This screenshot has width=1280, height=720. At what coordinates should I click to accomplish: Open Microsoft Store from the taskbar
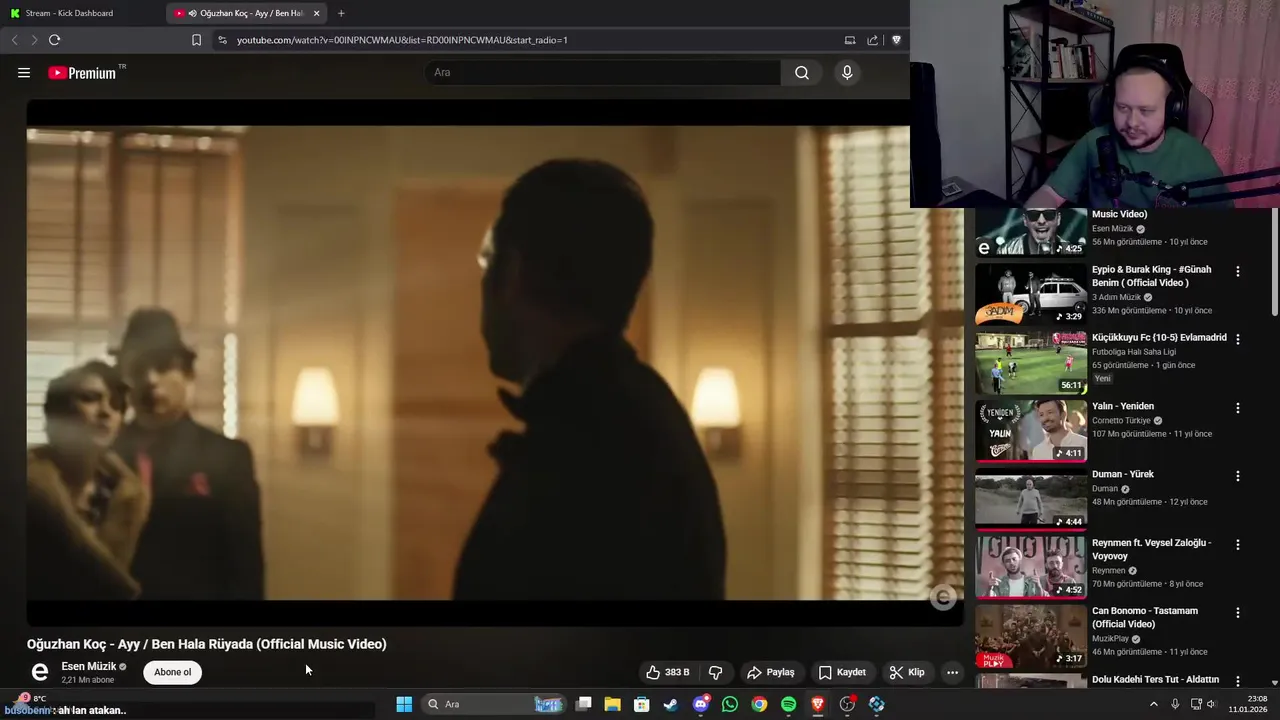tap(642, 704)
